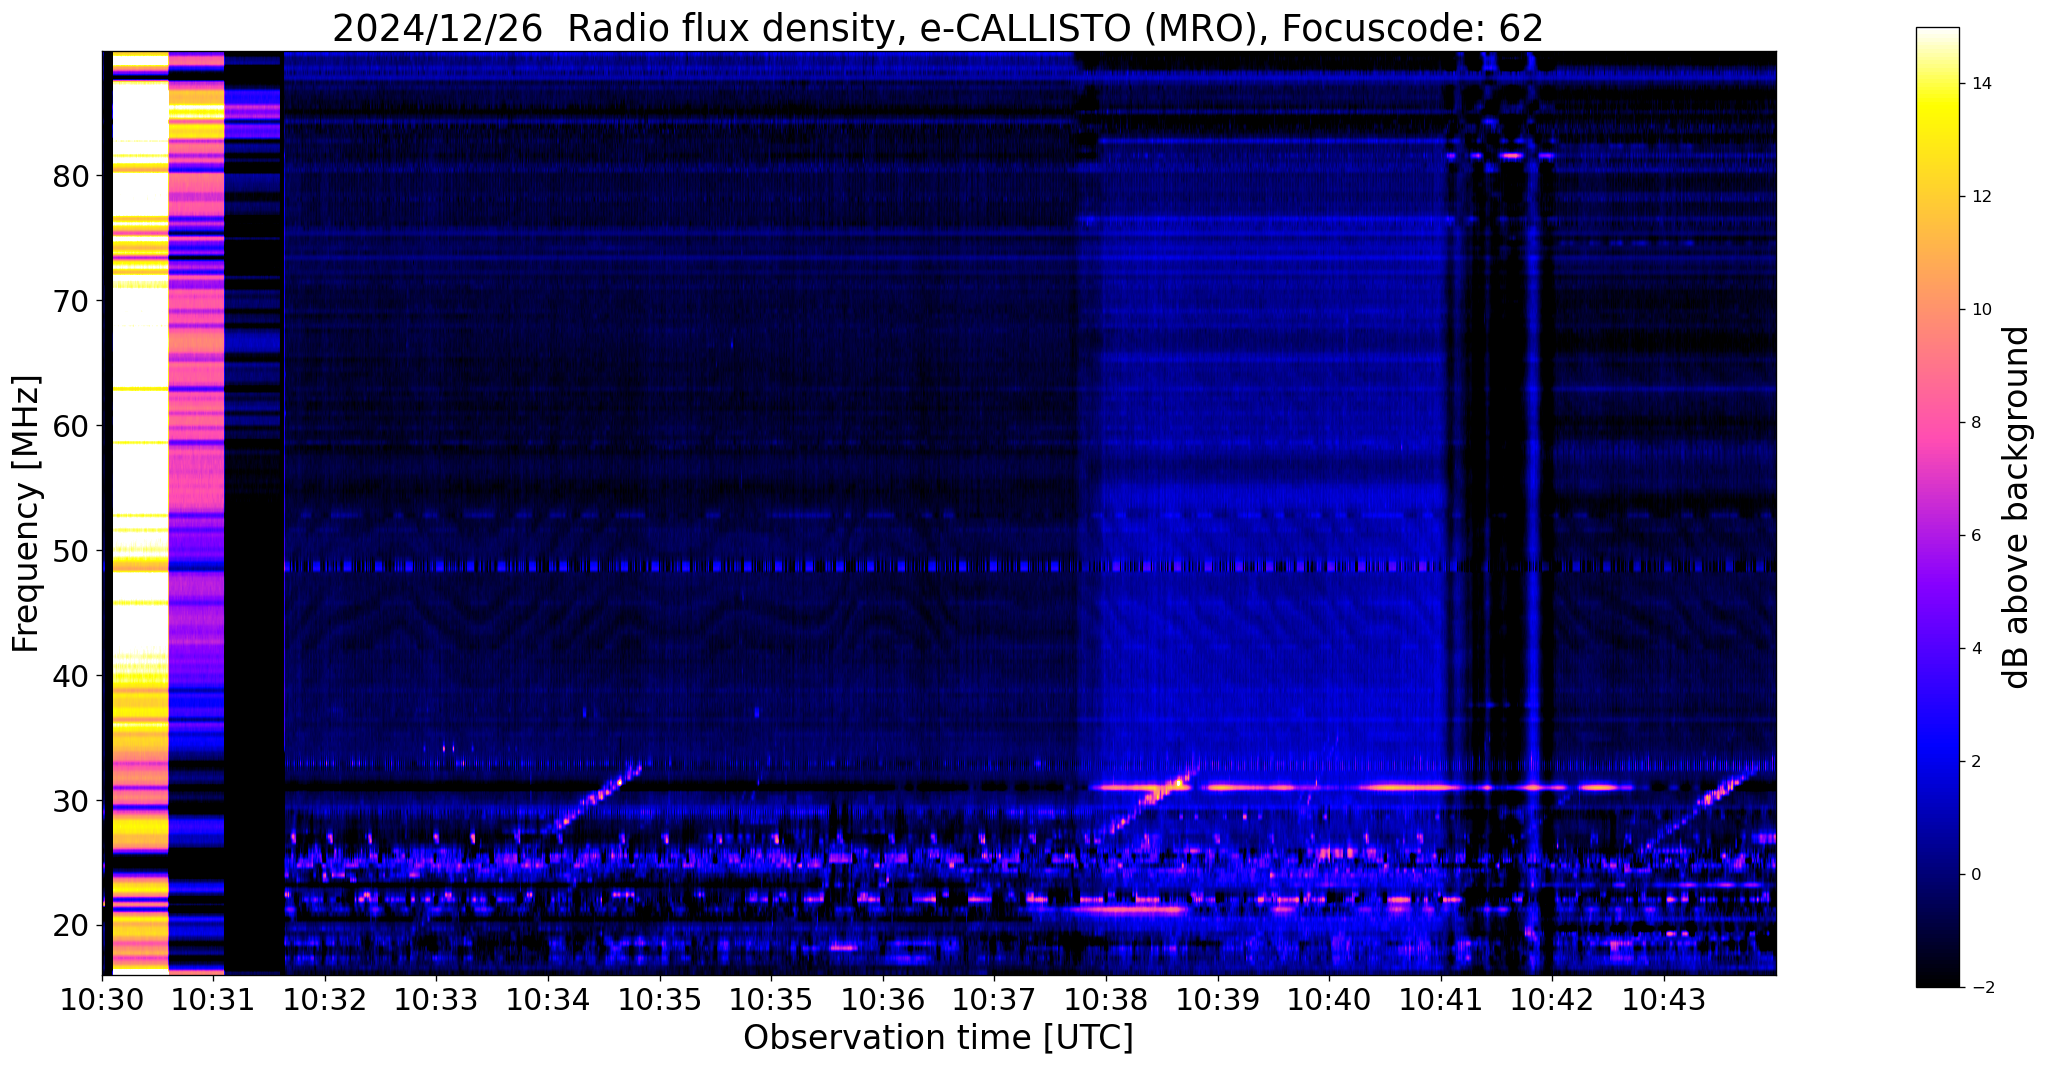
Task: Click the 10:38 time tick label
Action: (1106, 1000)
